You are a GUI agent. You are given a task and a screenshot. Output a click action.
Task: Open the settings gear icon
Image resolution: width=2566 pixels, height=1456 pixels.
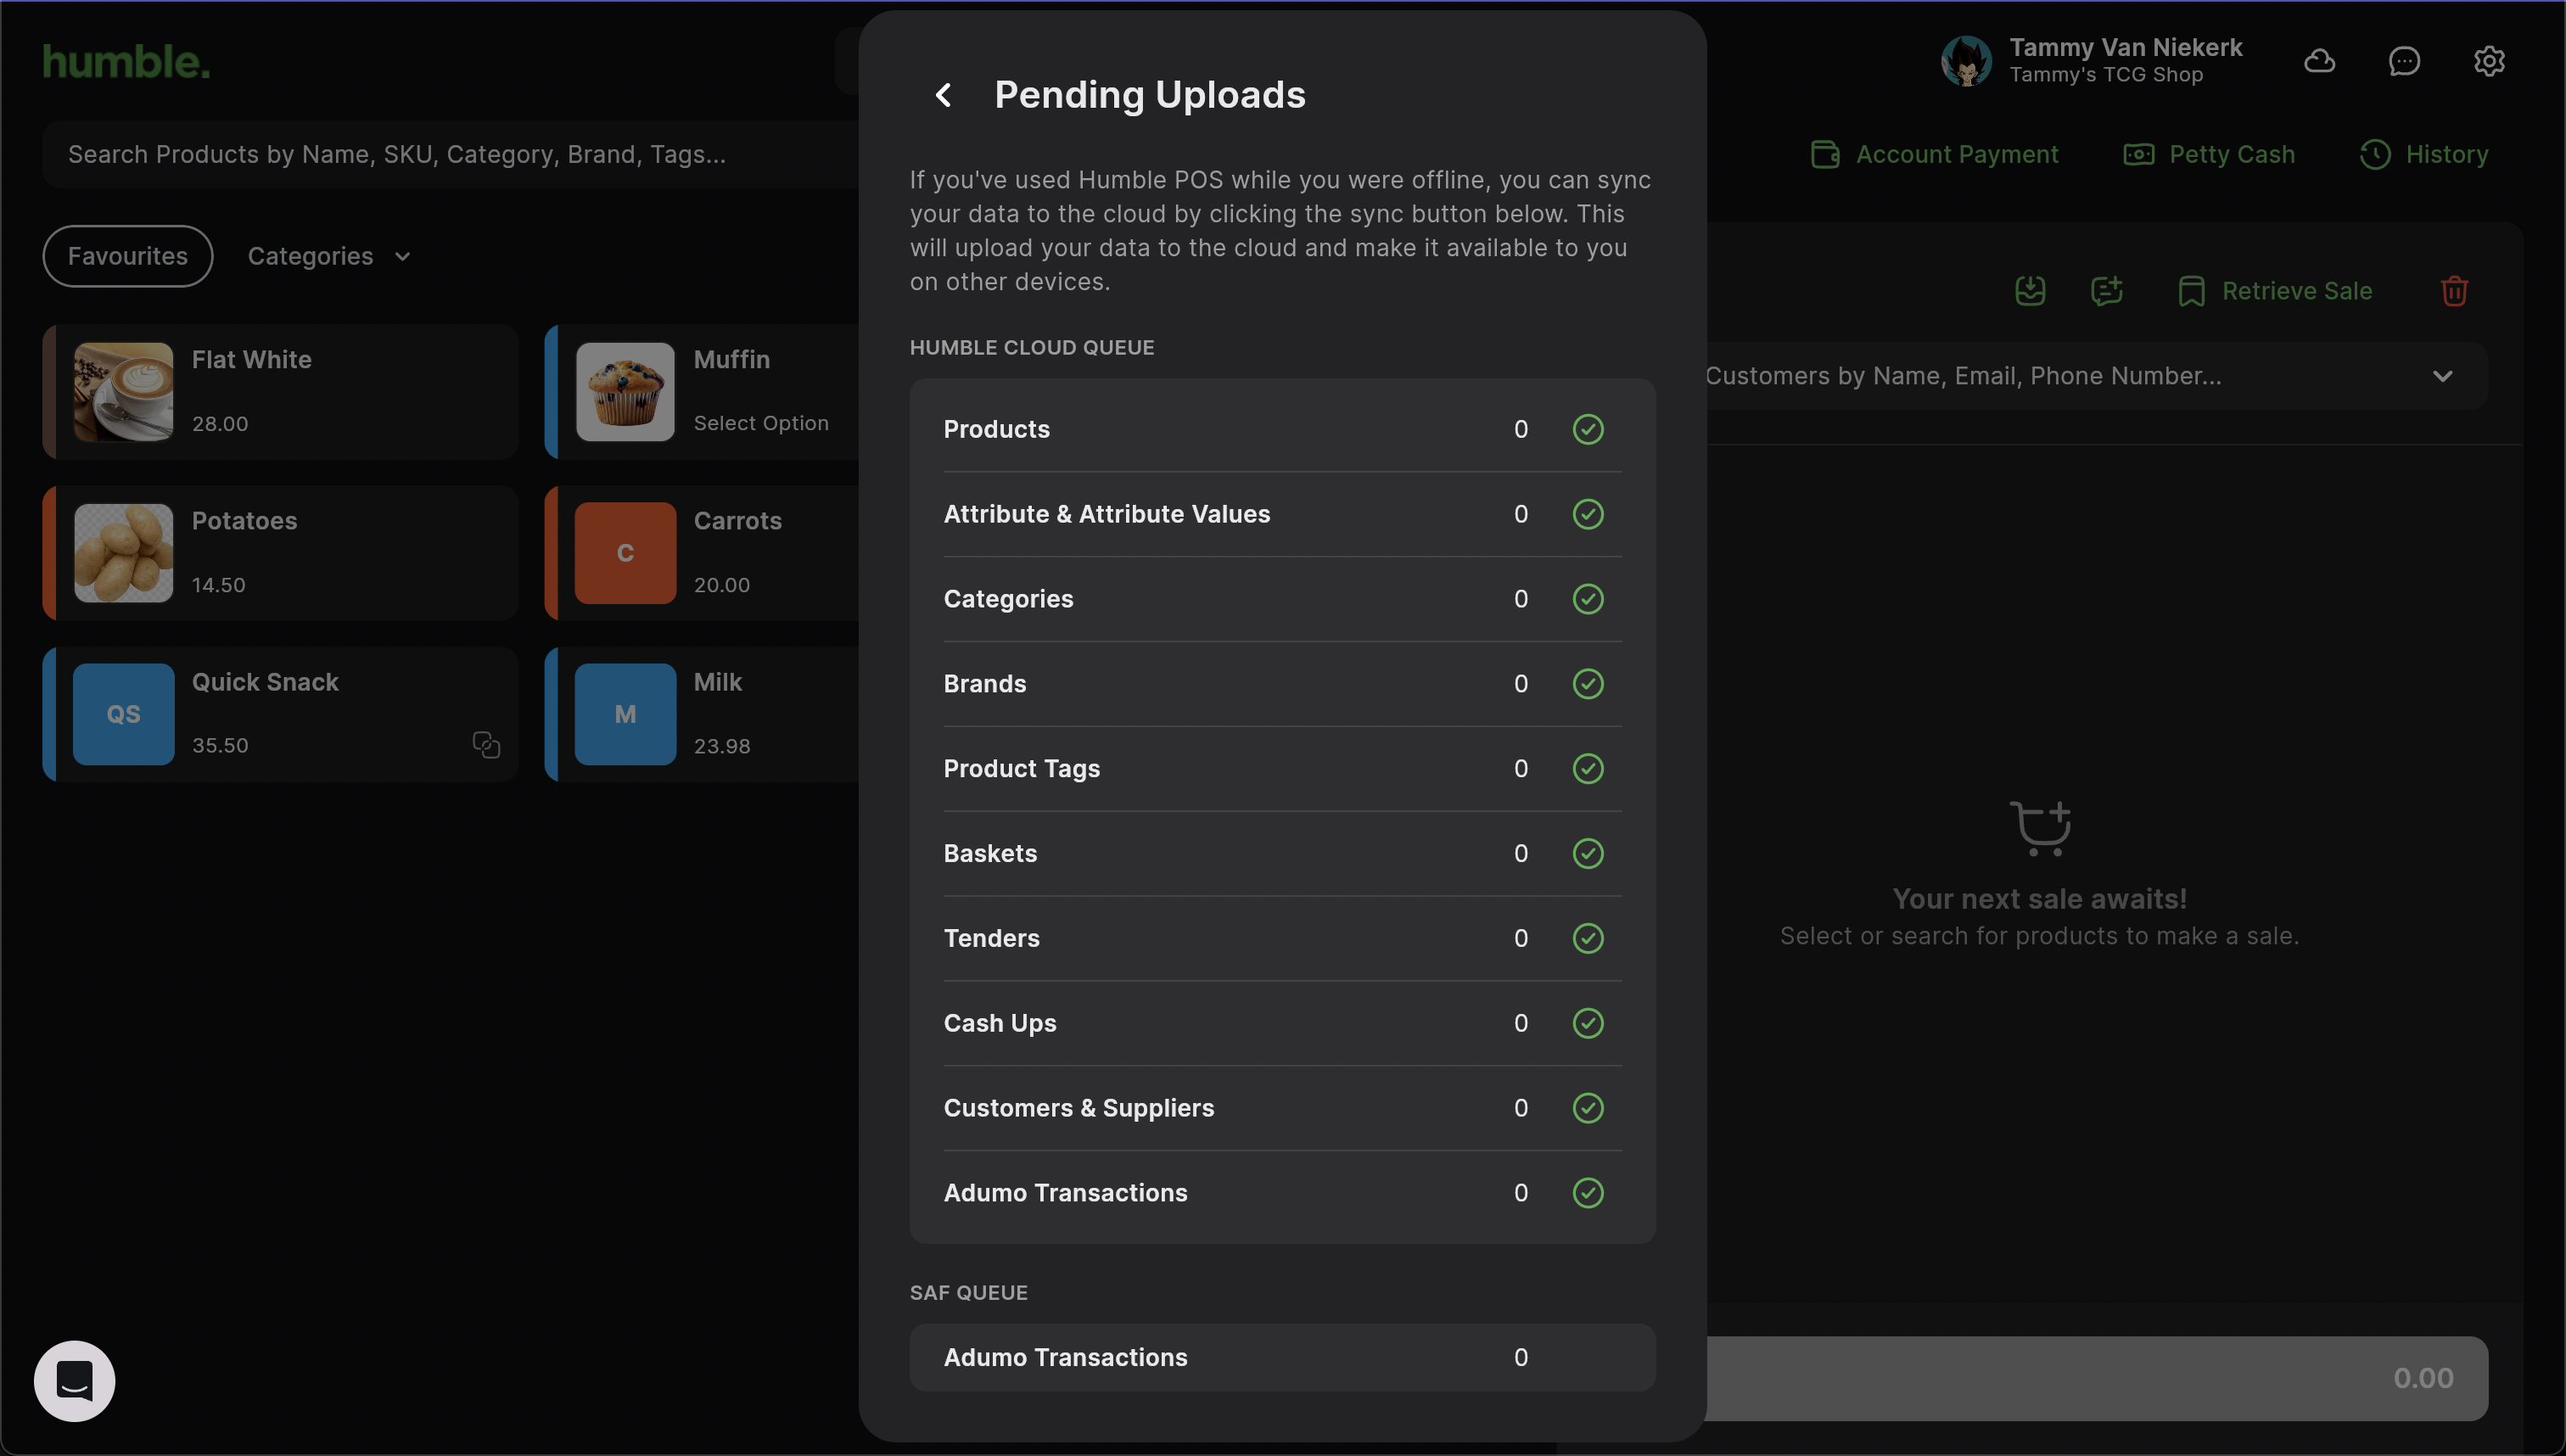(x=2488, y=61)
